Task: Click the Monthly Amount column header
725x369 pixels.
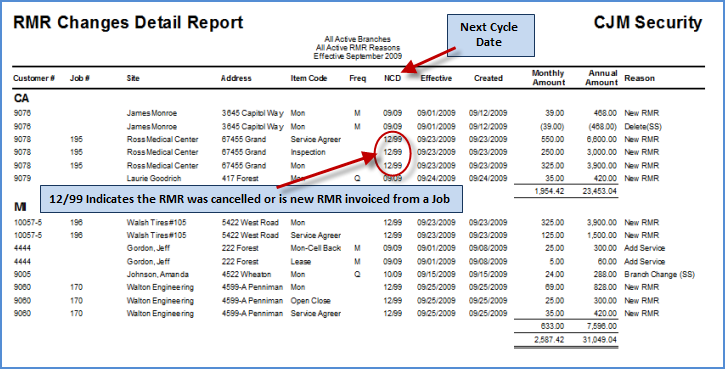Action: click(x=548, y=78)
